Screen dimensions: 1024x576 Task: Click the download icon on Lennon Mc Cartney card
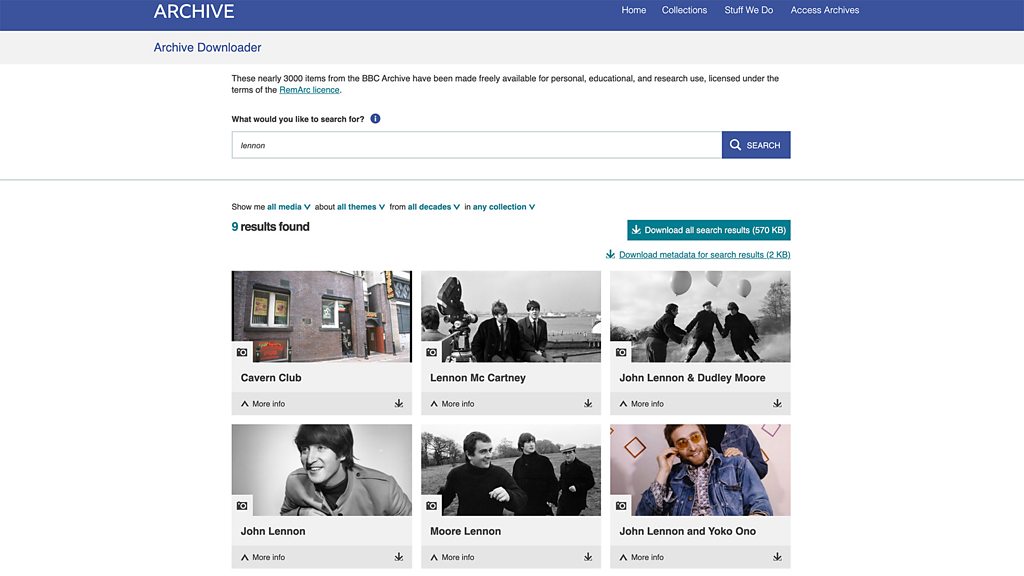(588, 404)
